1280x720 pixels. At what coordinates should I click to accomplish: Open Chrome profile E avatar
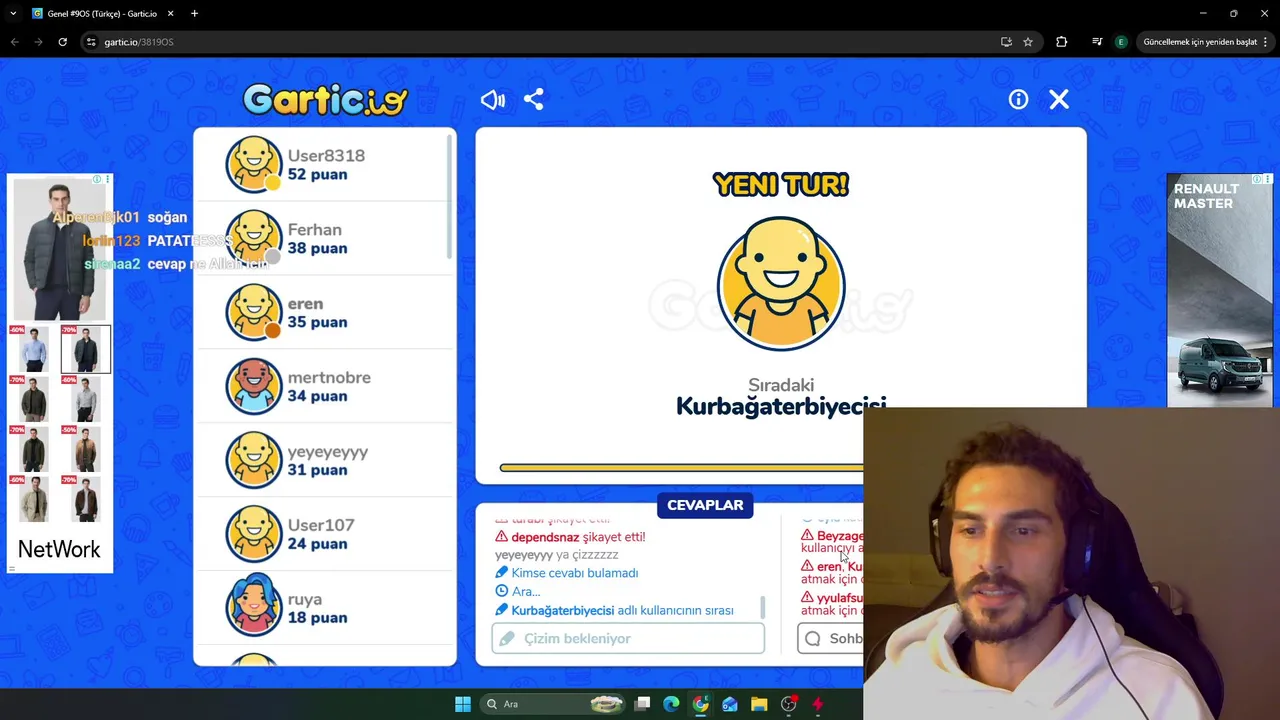1121,42
